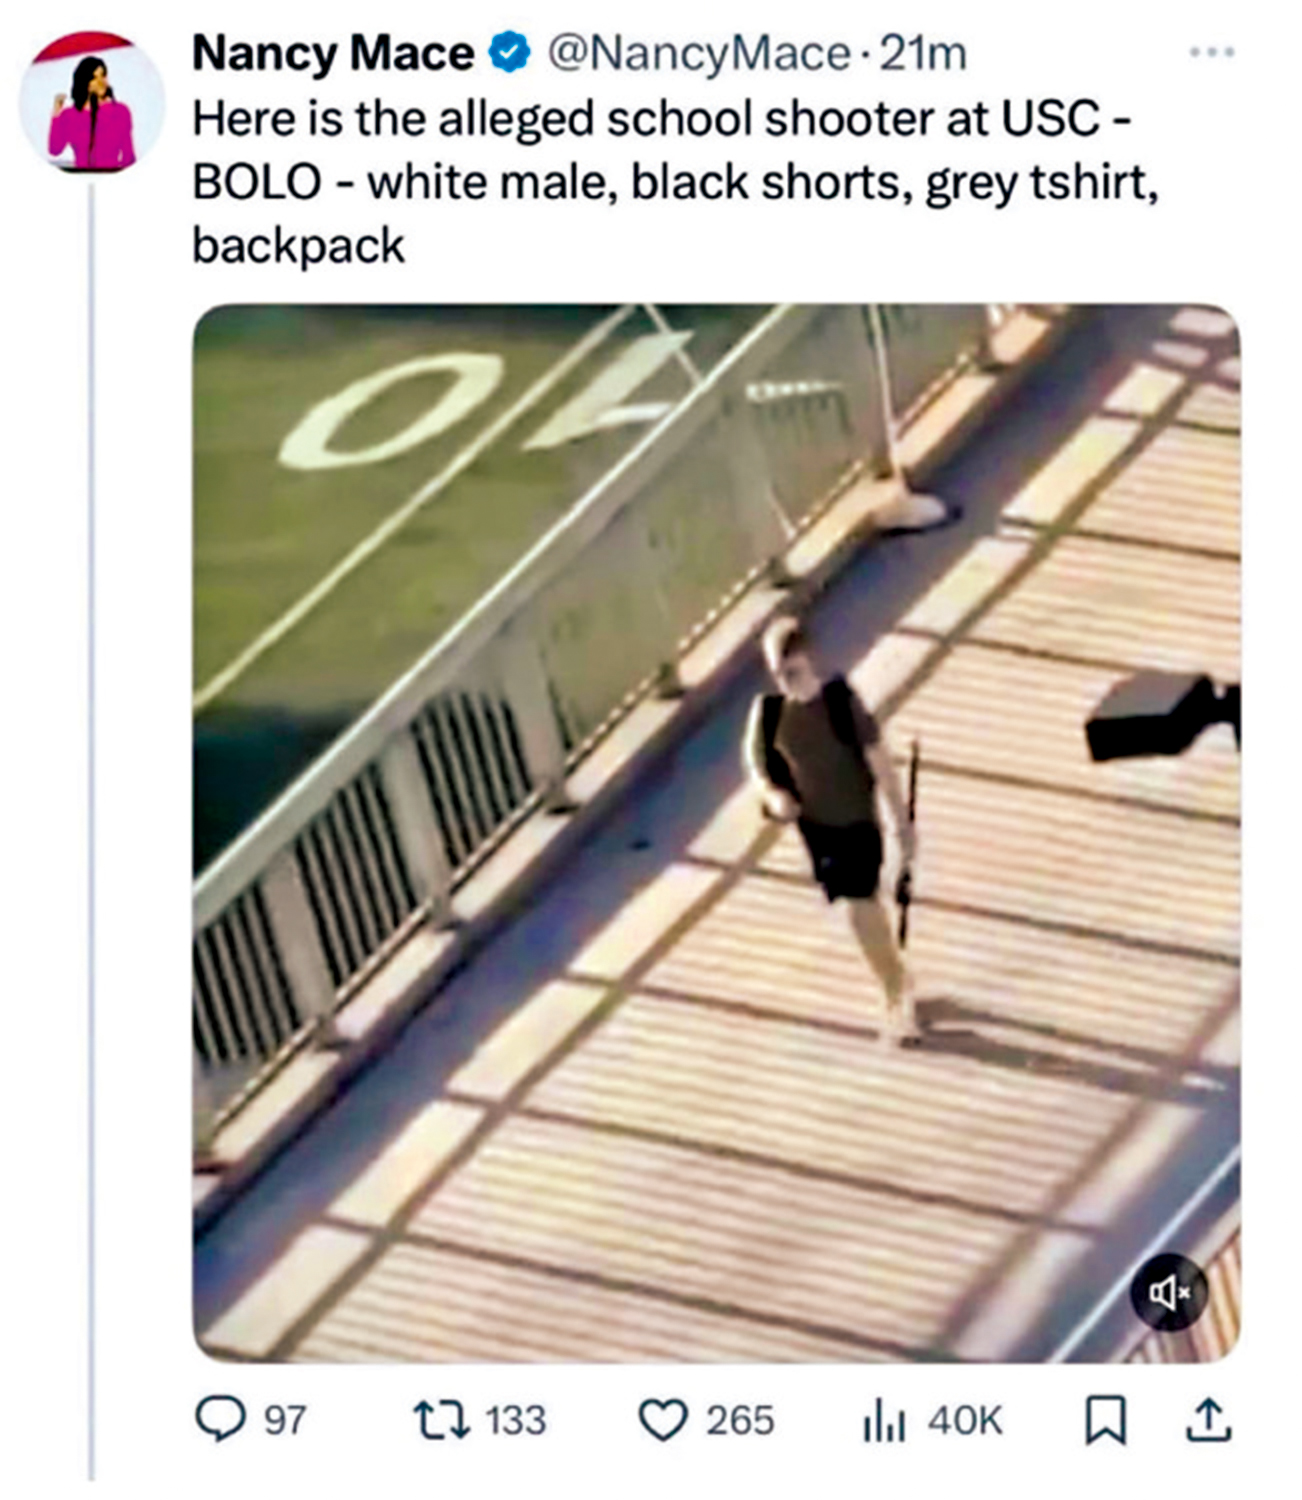1302x1500 pixels.
Task: Open the Nancy Mace display name link
Action: [333, 54]
